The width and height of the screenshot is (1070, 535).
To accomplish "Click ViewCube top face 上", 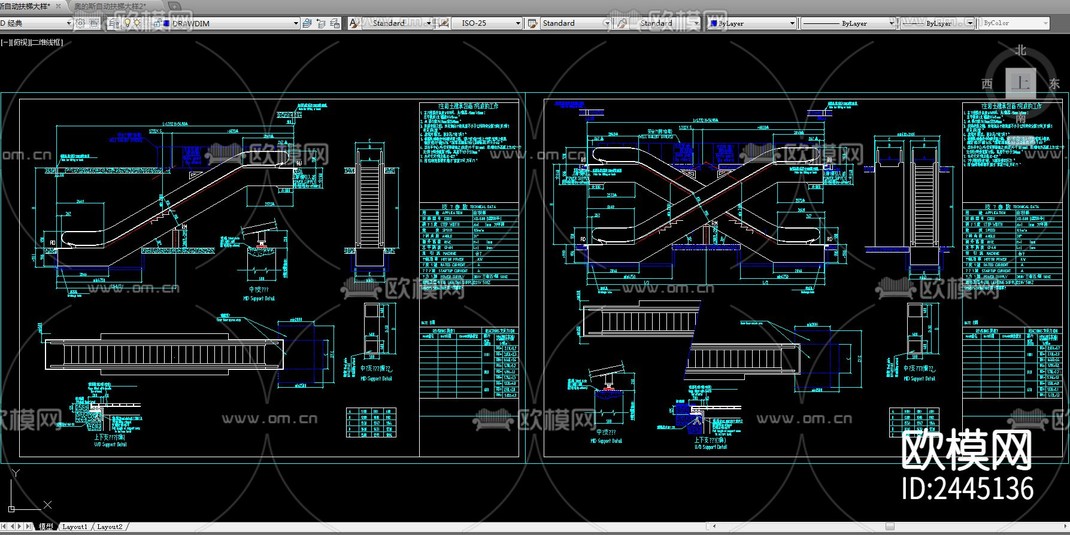I will (x=1021, y=83).
